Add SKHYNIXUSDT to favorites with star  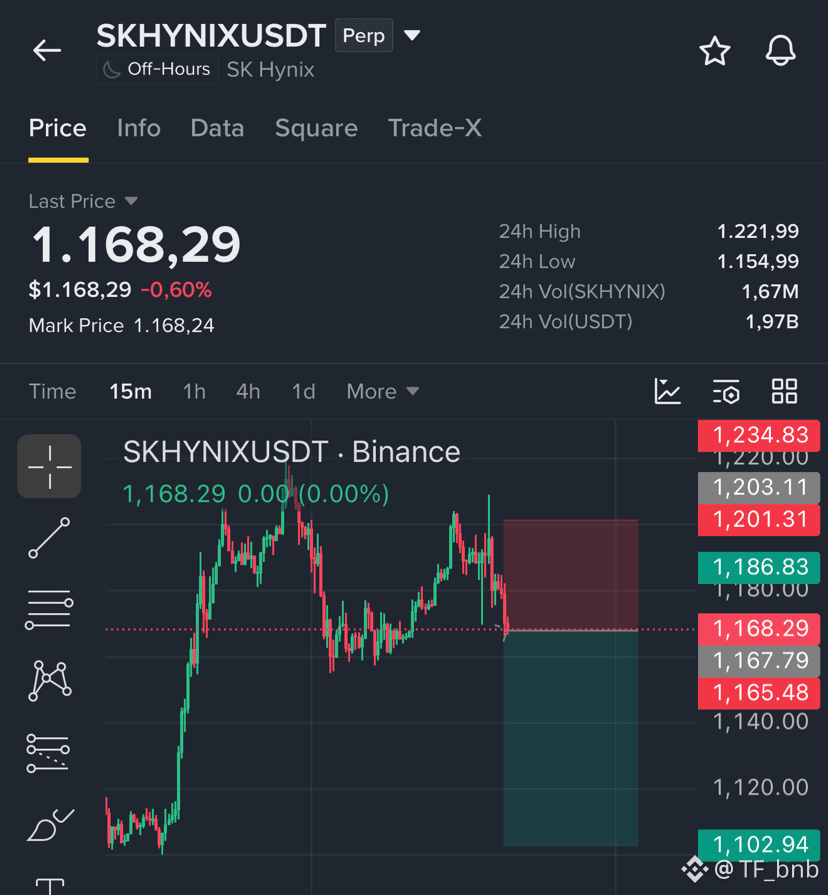(x=714, y=51)
